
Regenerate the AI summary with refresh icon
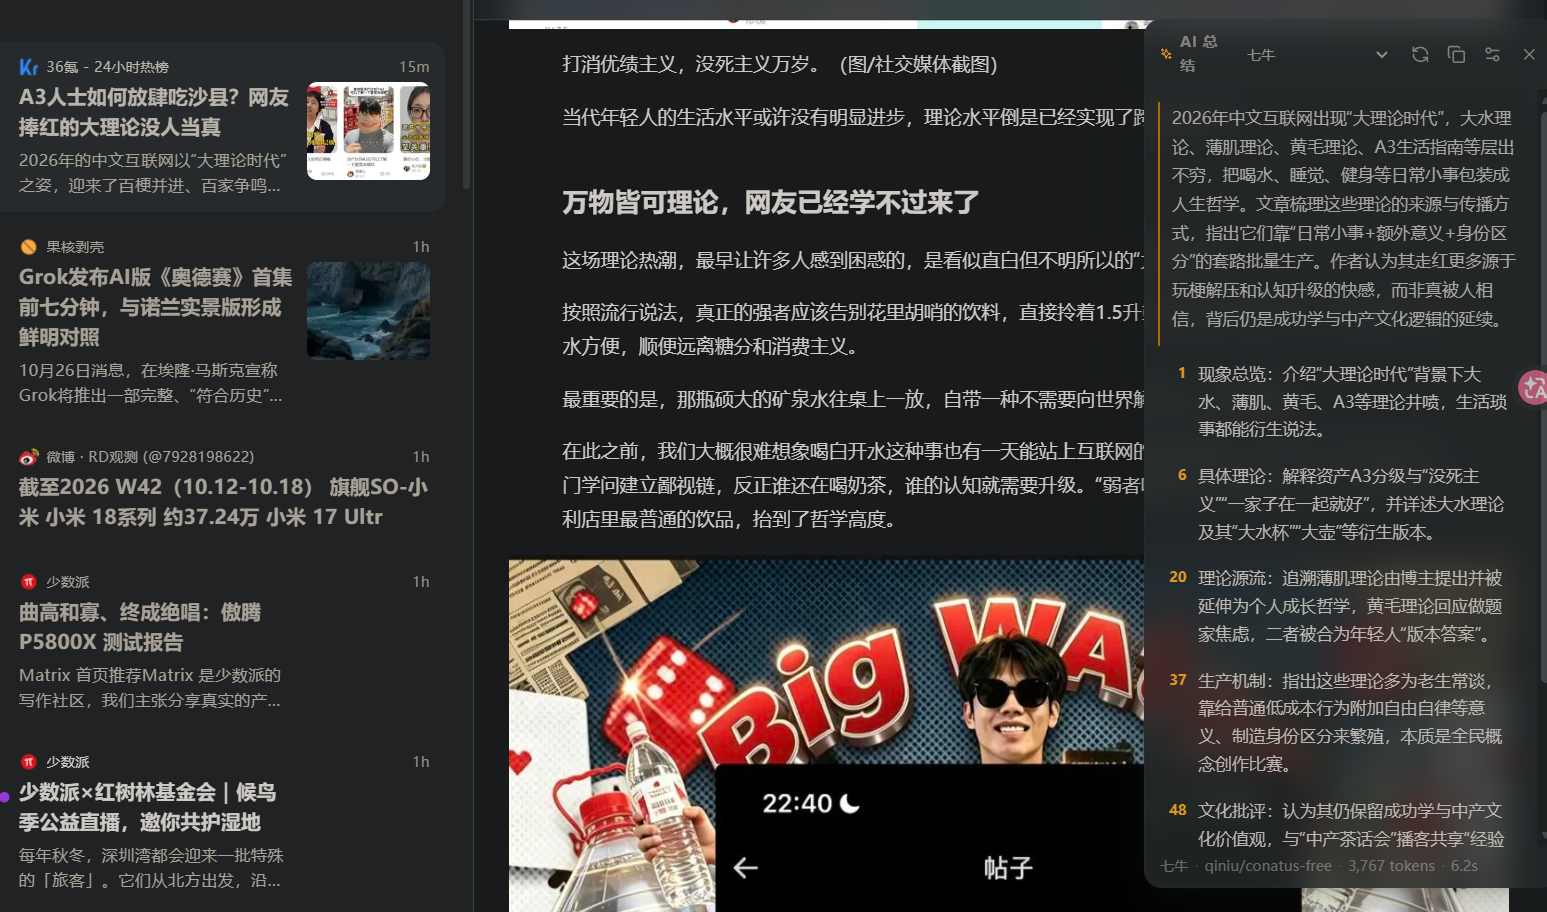coord(1420,54)
